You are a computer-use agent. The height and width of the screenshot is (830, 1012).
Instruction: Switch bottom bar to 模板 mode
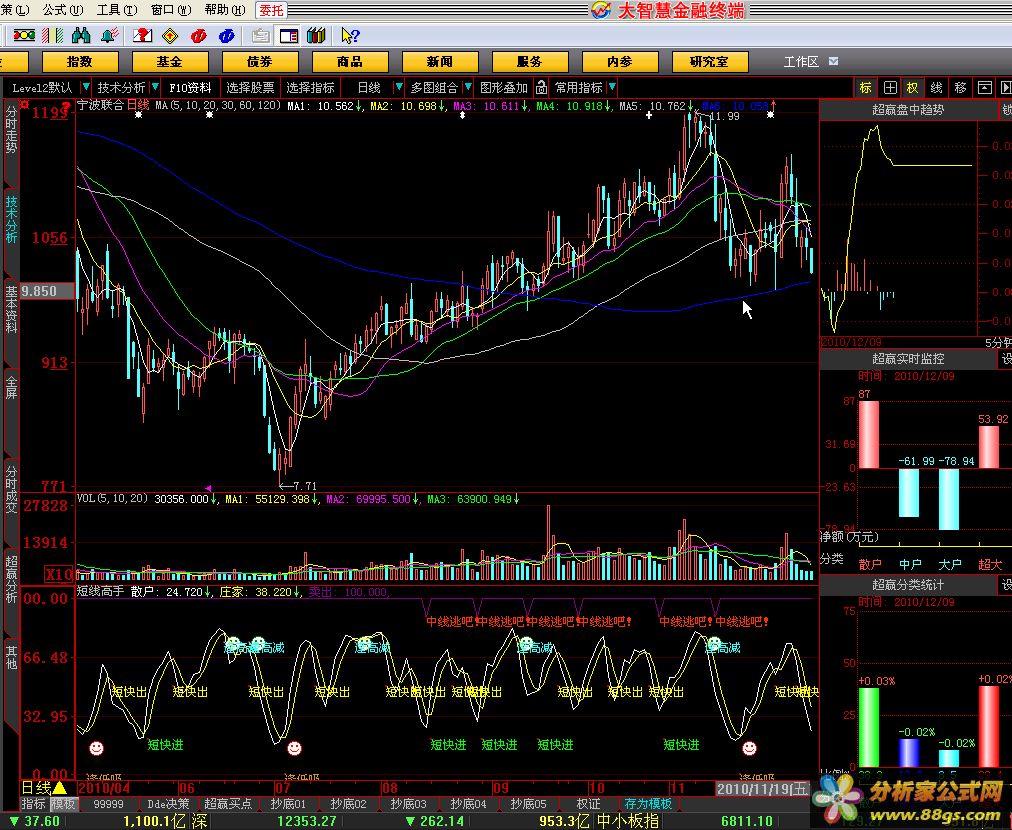point(63,804)
